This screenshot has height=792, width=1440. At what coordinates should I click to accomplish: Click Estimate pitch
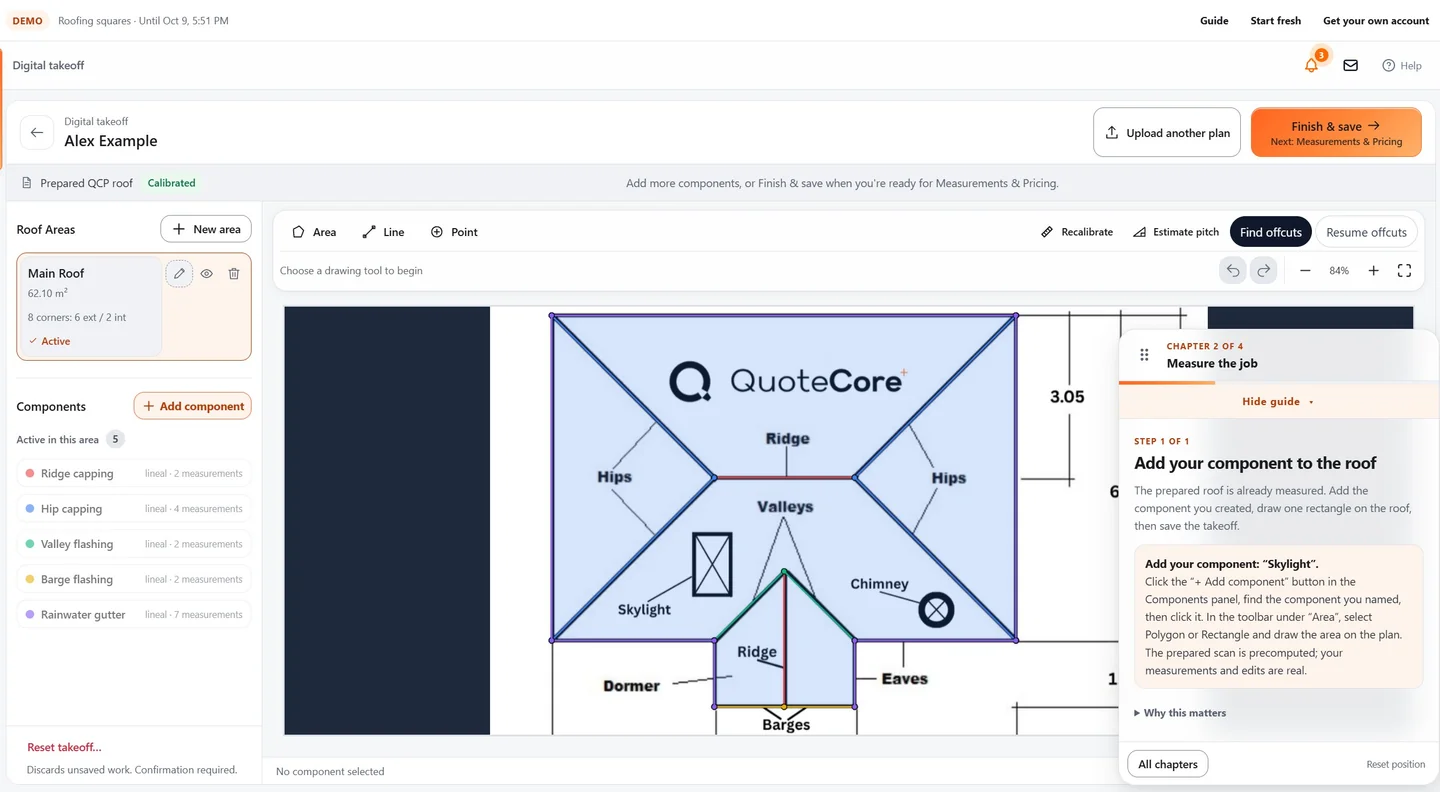(x=1175, y=232)
